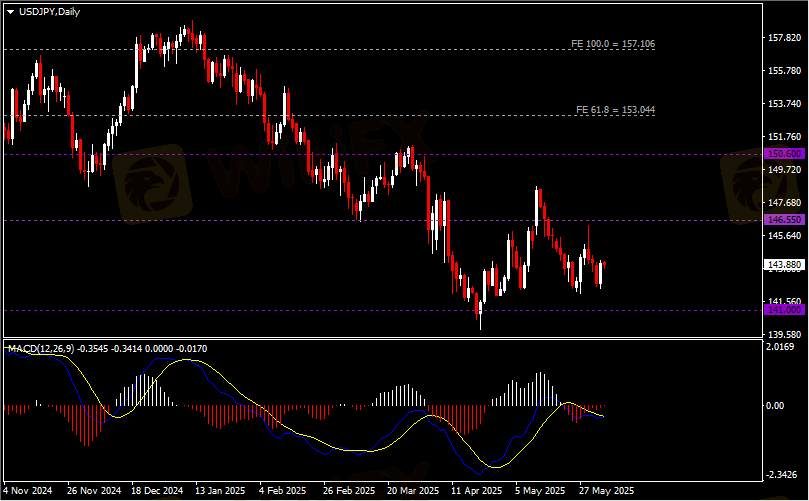Click the 157.820 price axis value
This screenshot has width=809, height=501.
785,38
